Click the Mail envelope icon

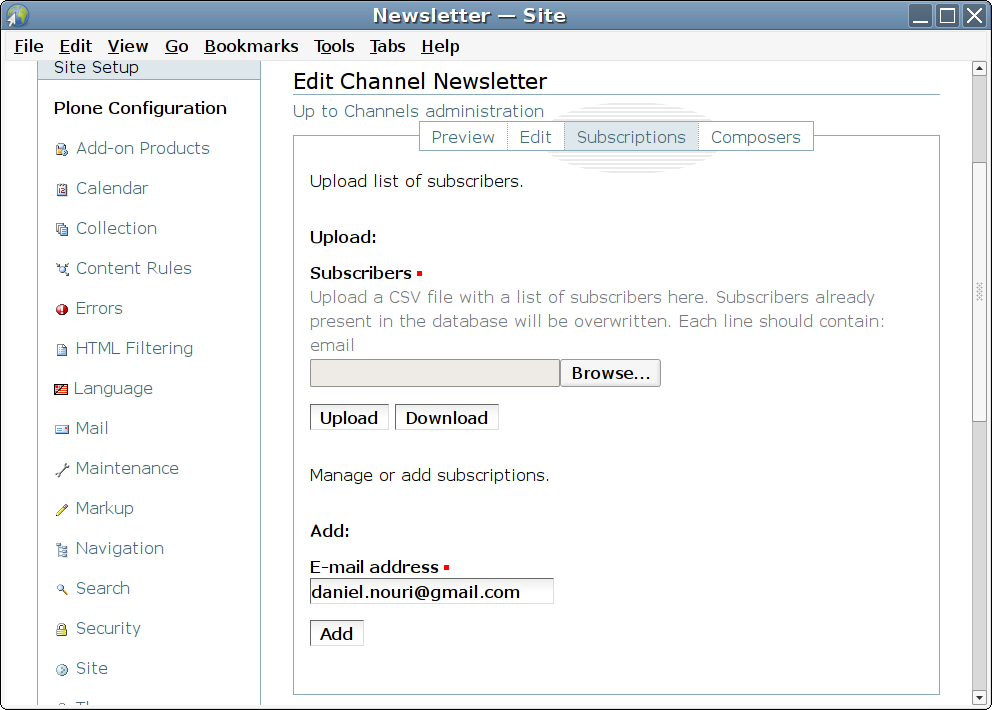coord(62,429)
